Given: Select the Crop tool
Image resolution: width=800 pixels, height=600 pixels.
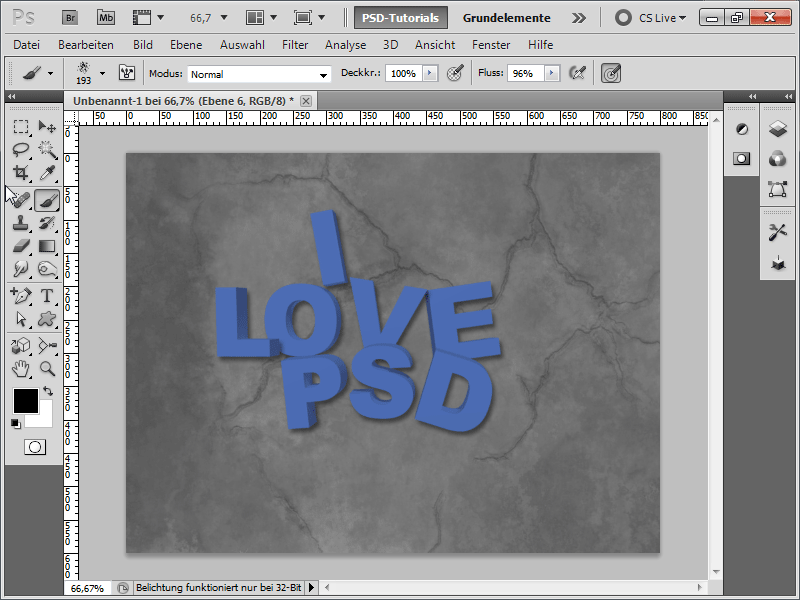Looking at the screenshot, I should coord(21,174).
